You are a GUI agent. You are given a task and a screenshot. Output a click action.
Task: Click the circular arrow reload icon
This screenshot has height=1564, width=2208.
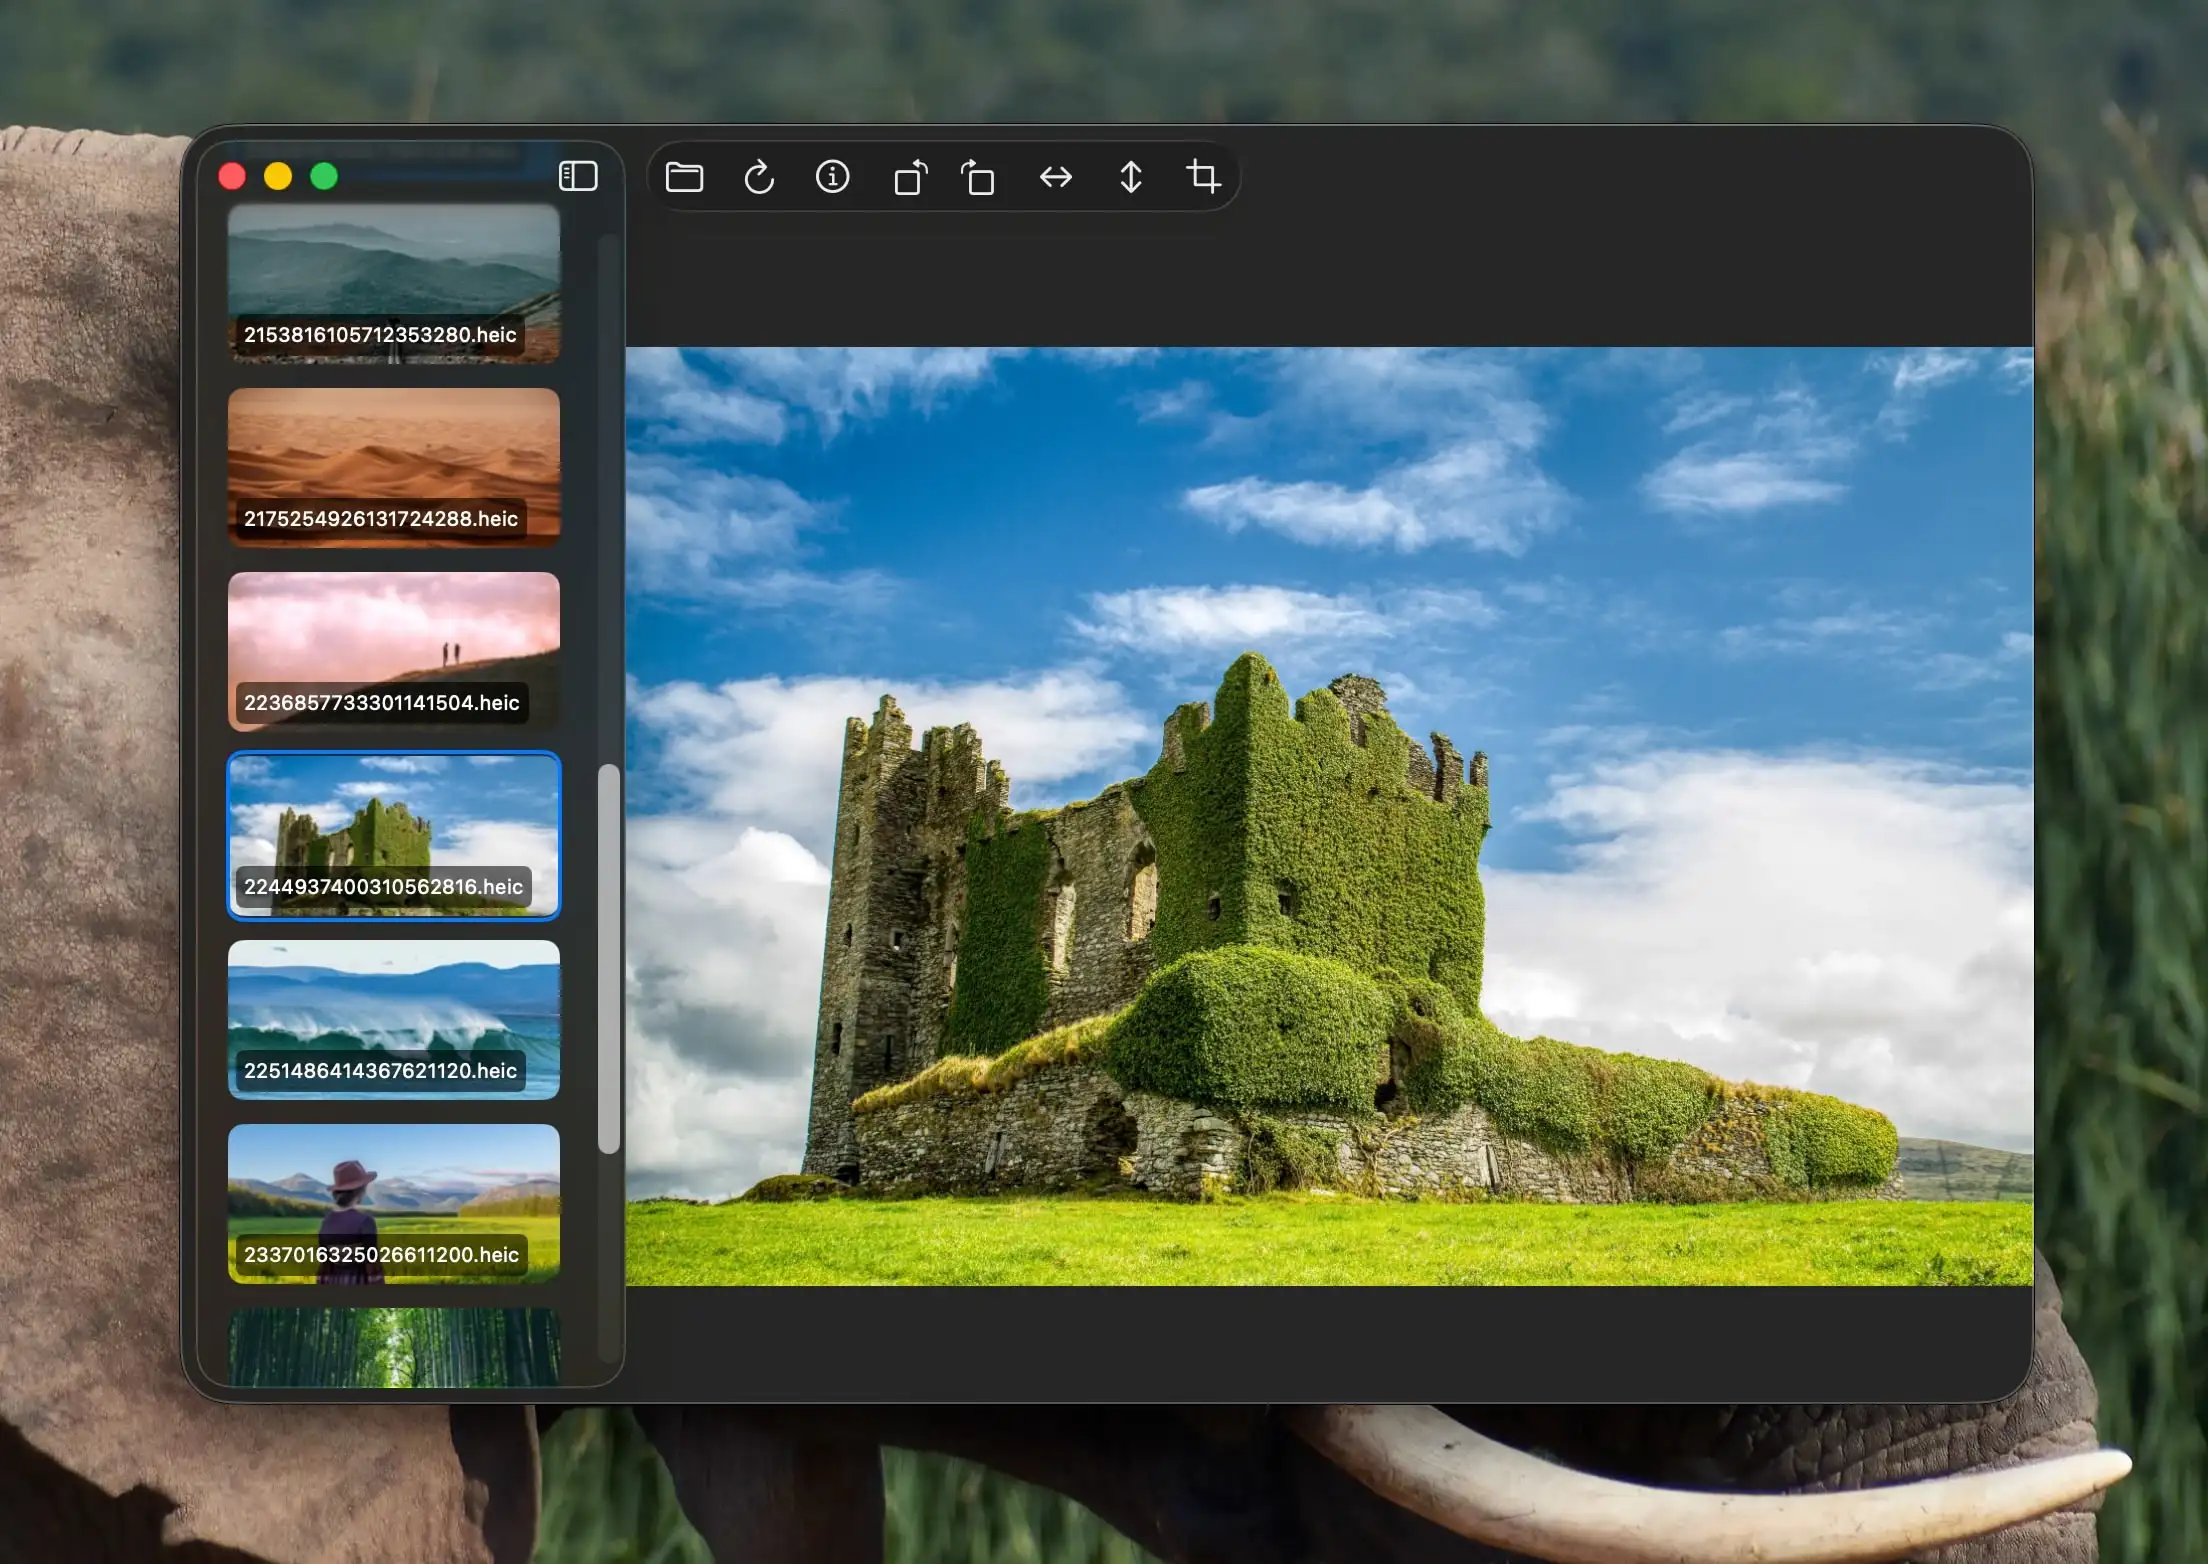click(759, 177)
